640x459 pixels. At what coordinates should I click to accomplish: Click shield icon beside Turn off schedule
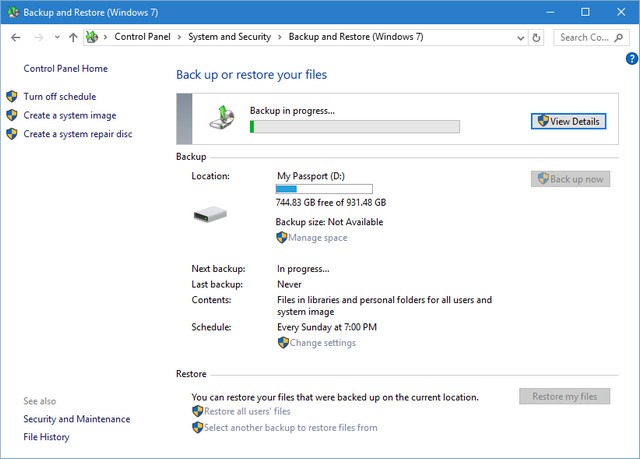[x=12, y=97]
